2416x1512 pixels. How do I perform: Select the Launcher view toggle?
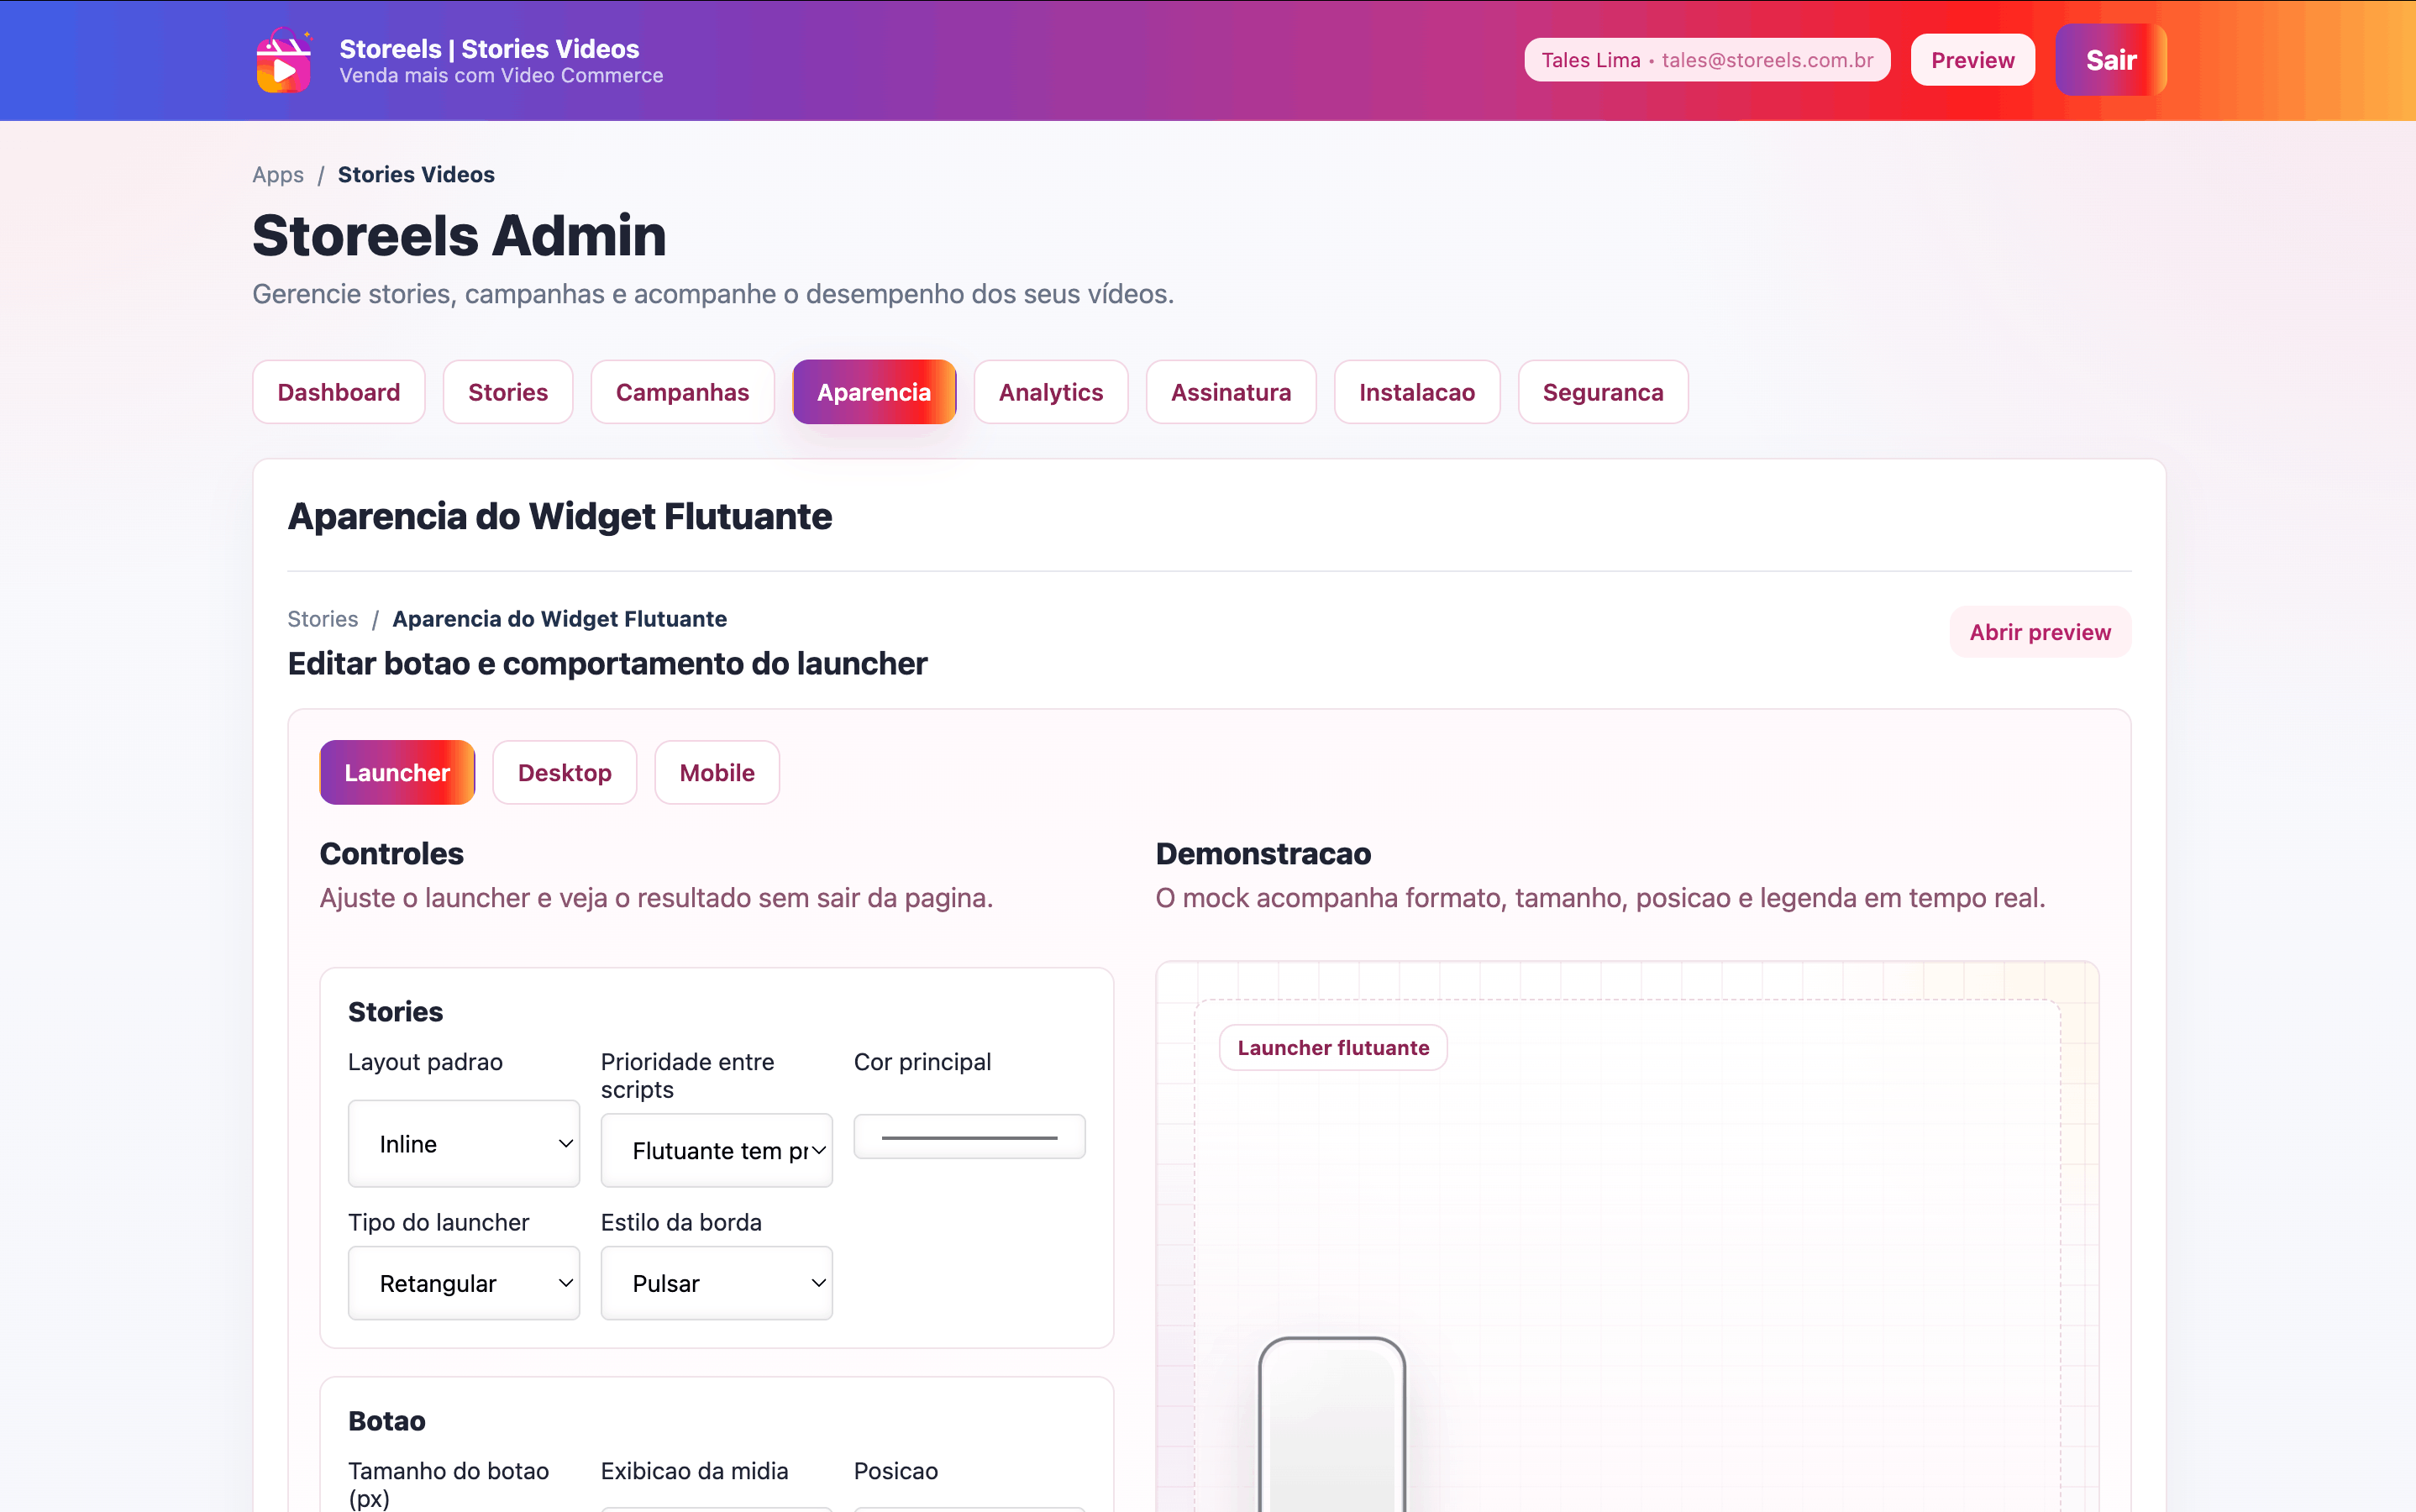(397, 772)
